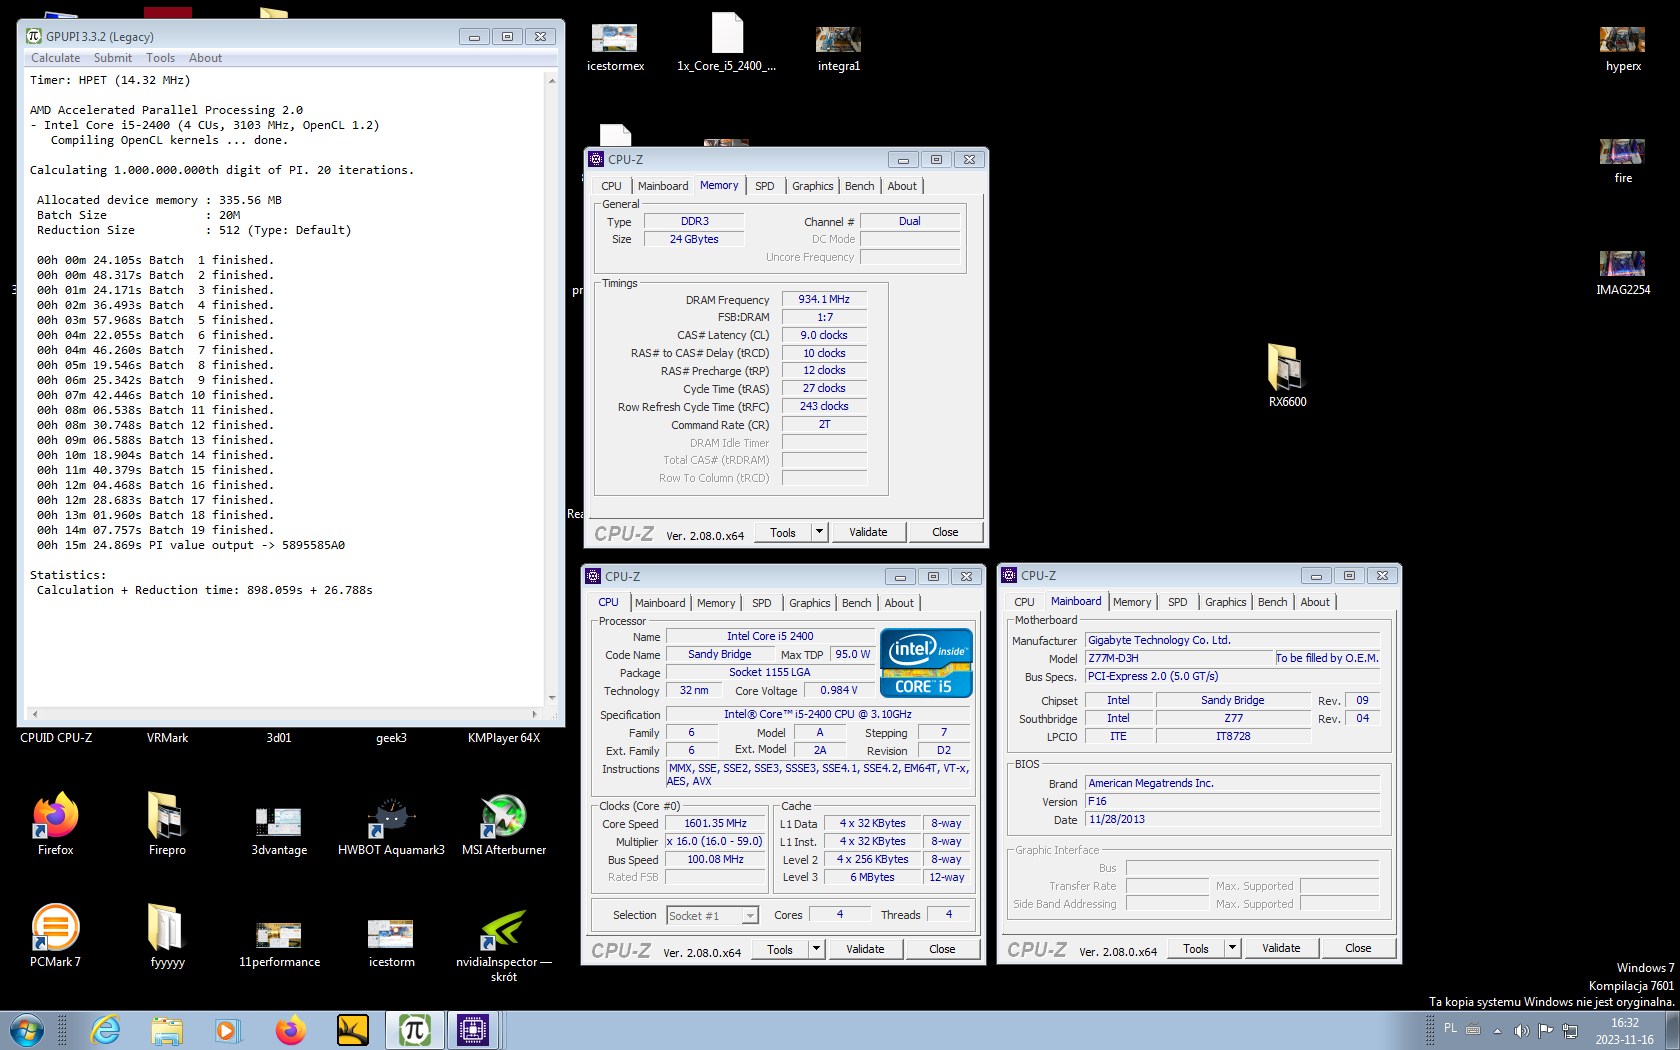This screenshot has height=1050, width=1680.
Task: Switch to Graphics tab in Memory CPU-Z window
Action: click(x=813, y=186)
